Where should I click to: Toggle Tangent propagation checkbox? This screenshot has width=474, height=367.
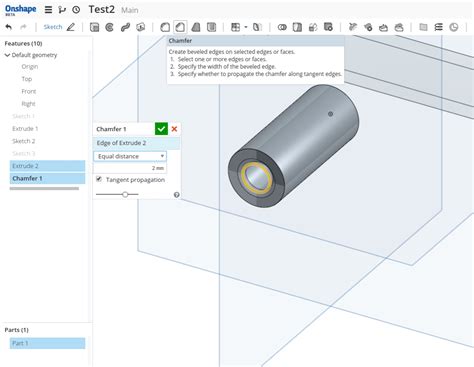point(99,179)
